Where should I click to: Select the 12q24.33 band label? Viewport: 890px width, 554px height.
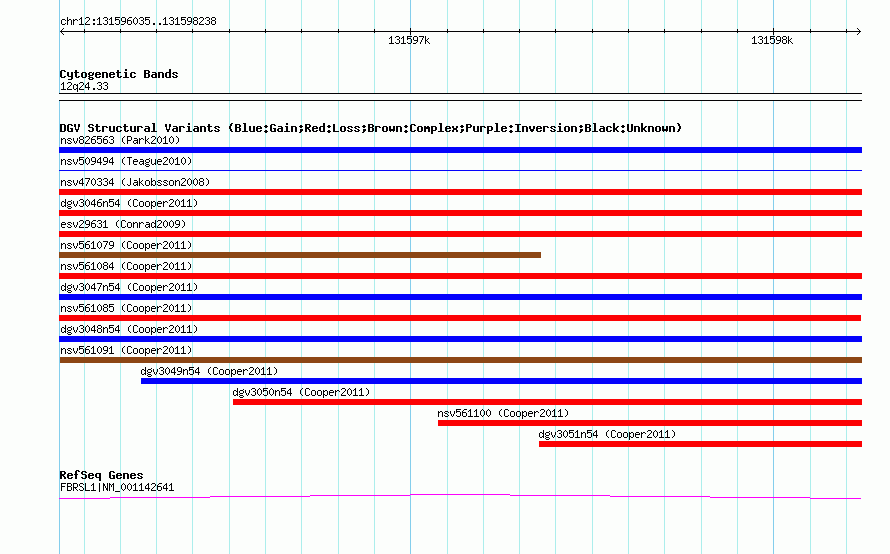pos(84,86)
